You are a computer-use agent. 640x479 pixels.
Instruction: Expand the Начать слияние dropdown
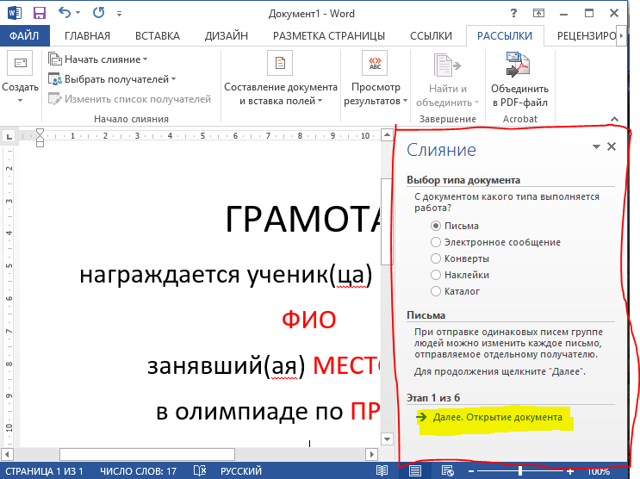tap(98, 60)
